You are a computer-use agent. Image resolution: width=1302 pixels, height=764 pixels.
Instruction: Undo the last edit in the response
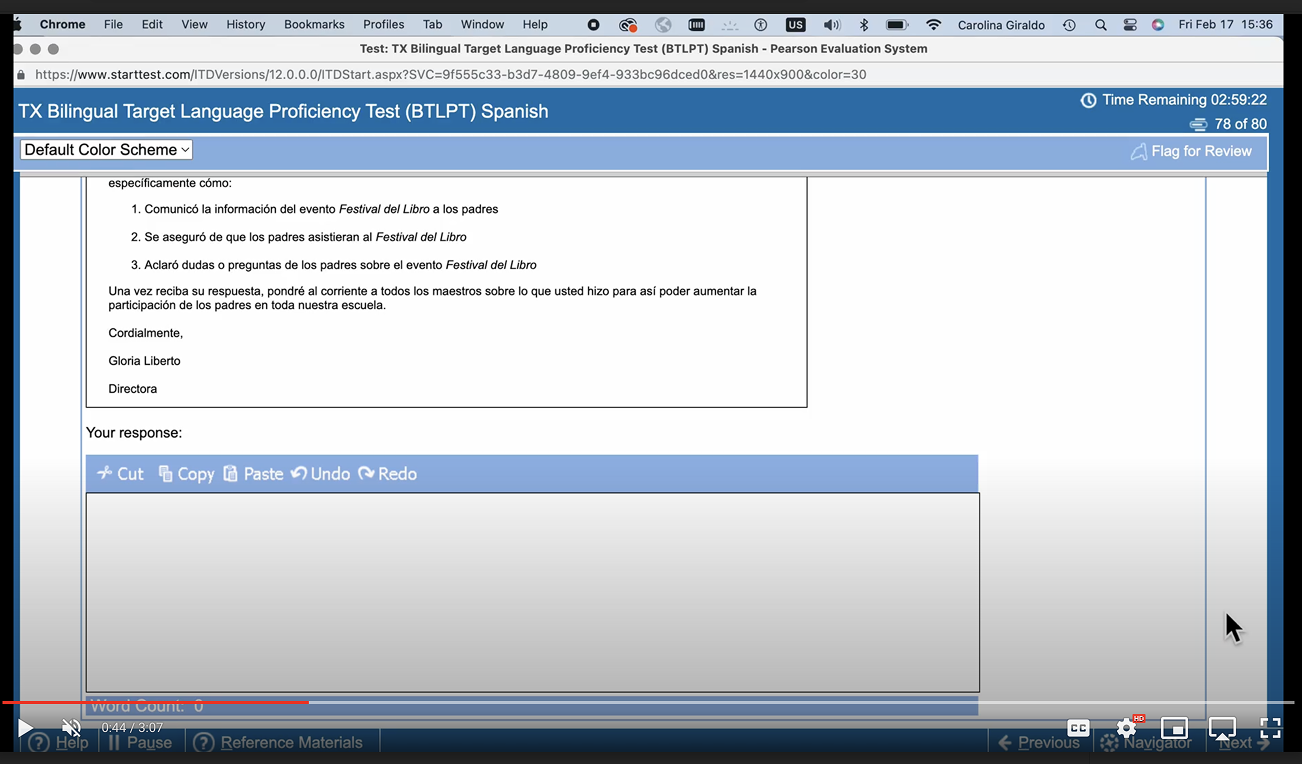click(x=320, y=474)
